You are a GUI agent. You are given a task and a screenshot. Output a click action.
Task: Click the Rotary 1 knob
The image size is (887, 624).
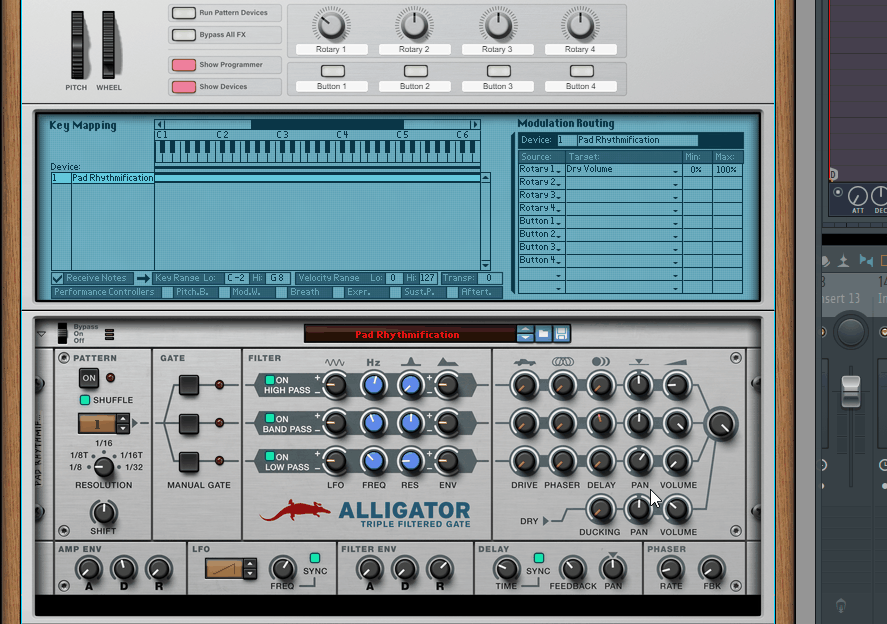tap(331, 24)
